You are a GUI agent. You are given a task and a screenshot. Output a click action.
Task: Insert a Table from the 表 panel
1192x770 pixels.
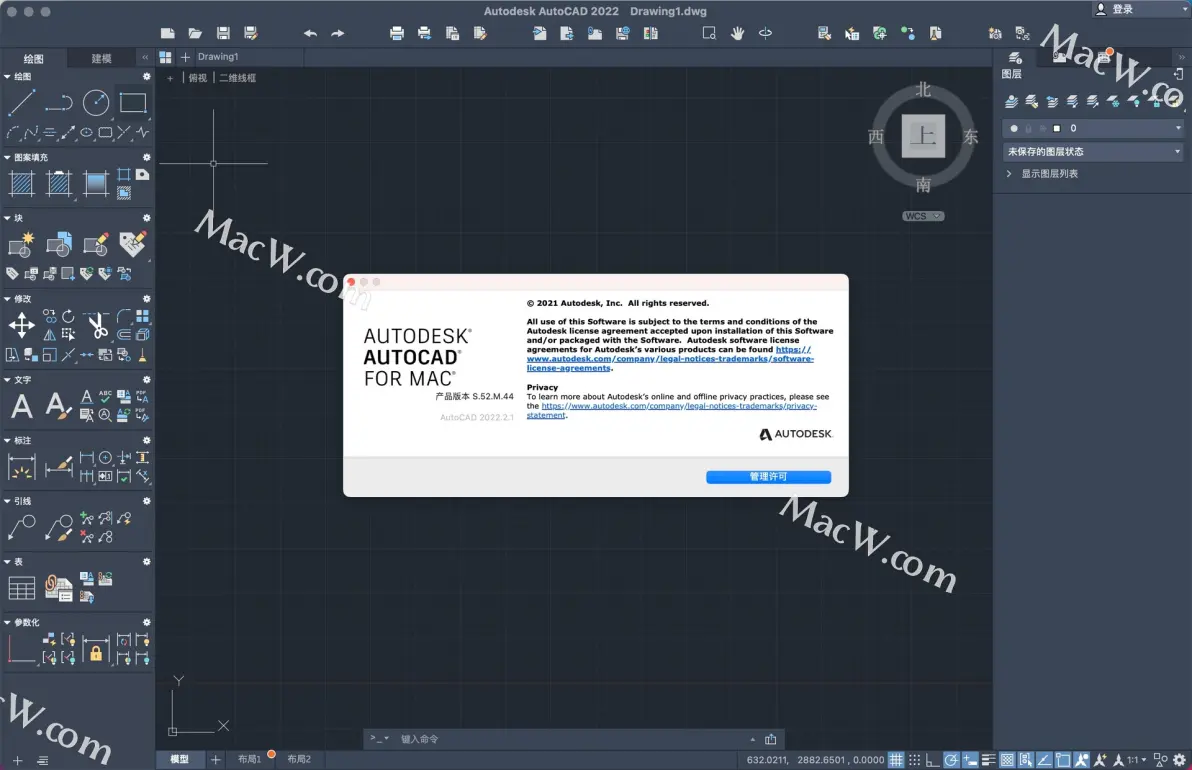click(21, 588)
